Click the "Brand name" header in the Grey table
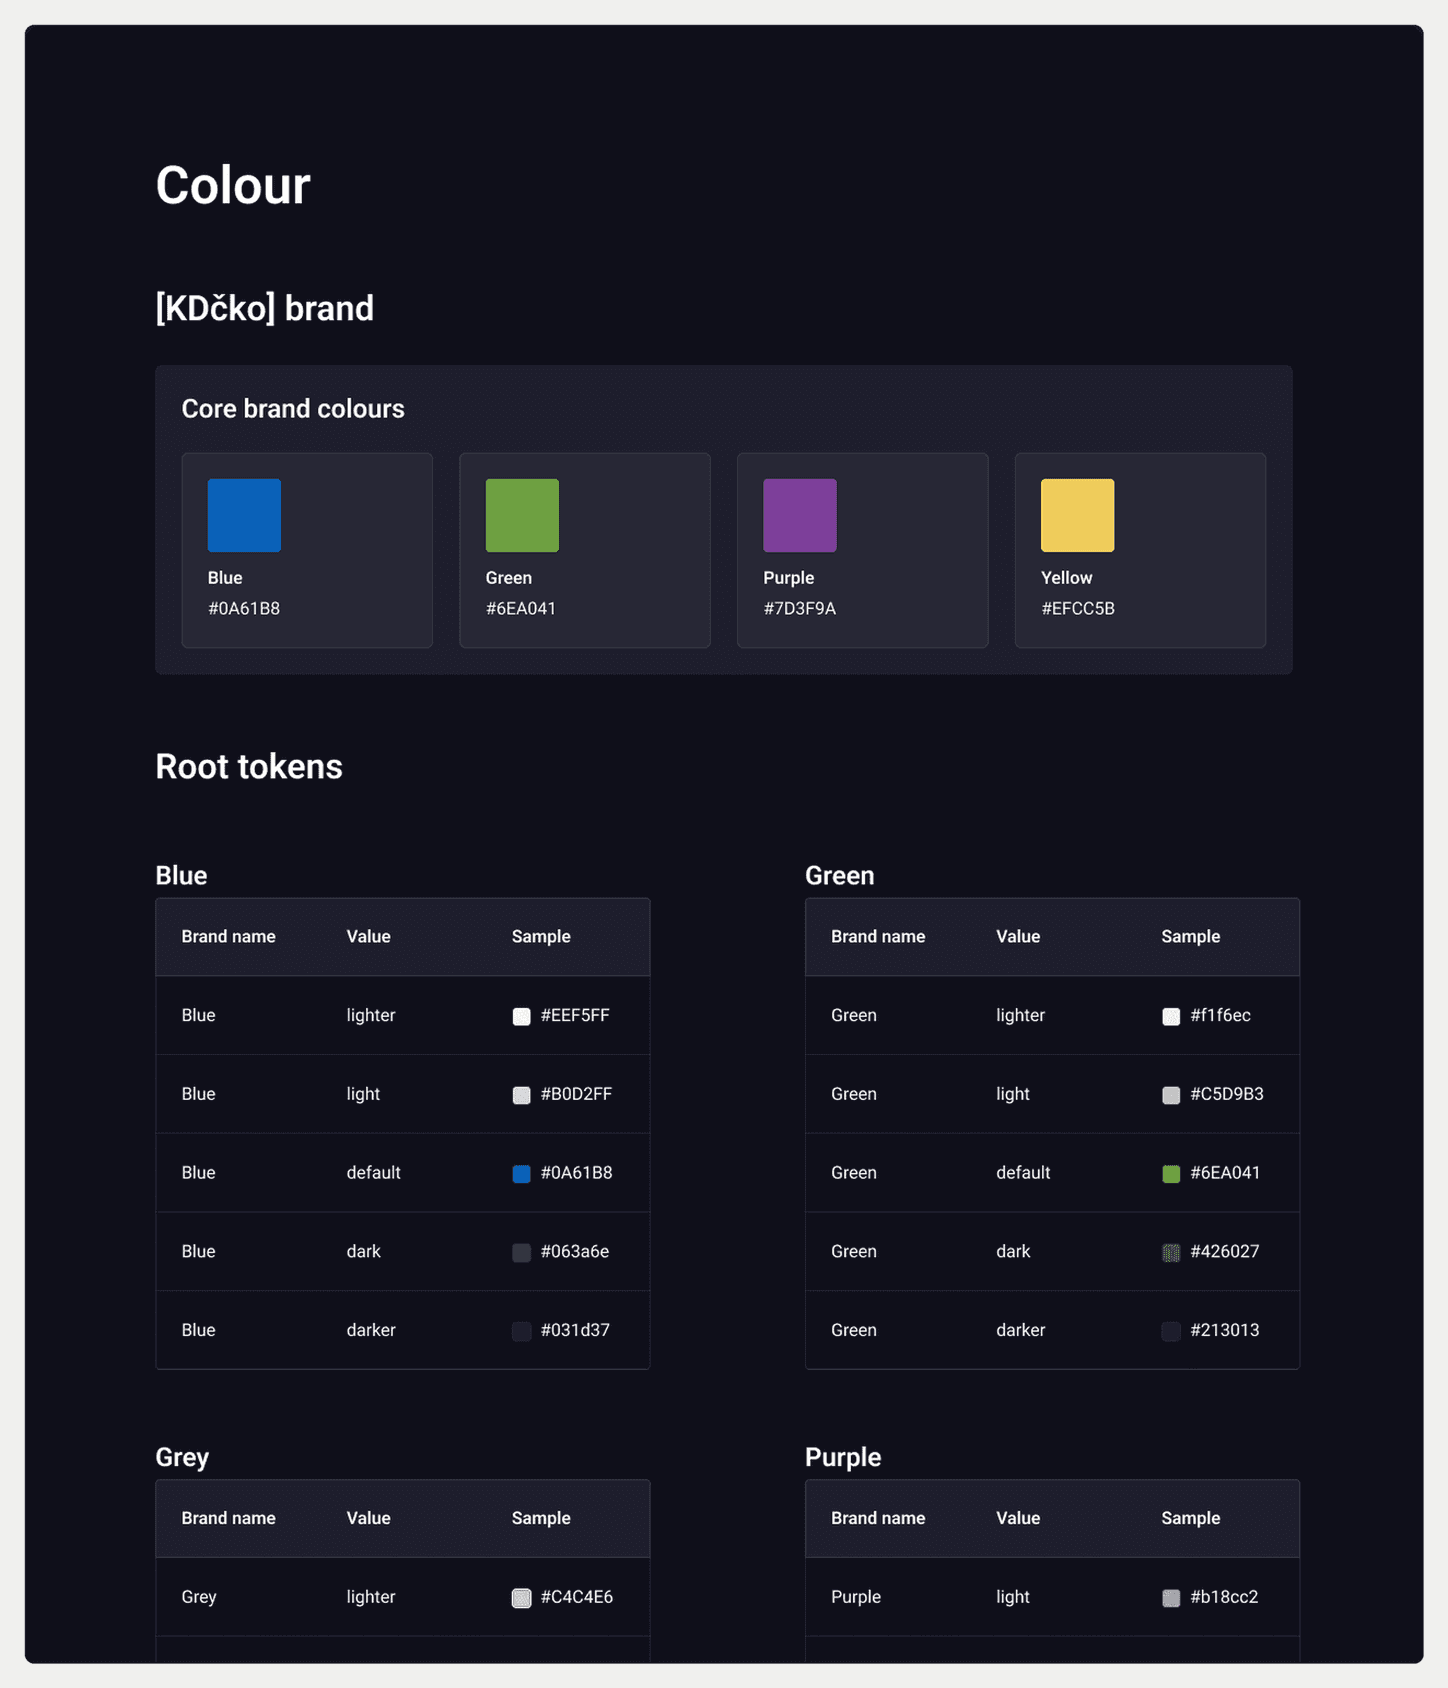The width and height of the screenshot is (1448, 1688). click(229, 1518)
